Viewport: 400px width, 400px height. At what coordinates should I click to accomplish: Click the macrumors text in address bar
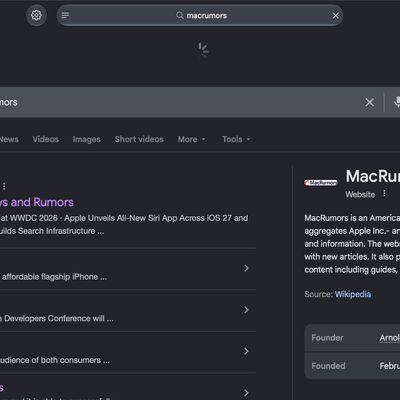tap(207, 16)
